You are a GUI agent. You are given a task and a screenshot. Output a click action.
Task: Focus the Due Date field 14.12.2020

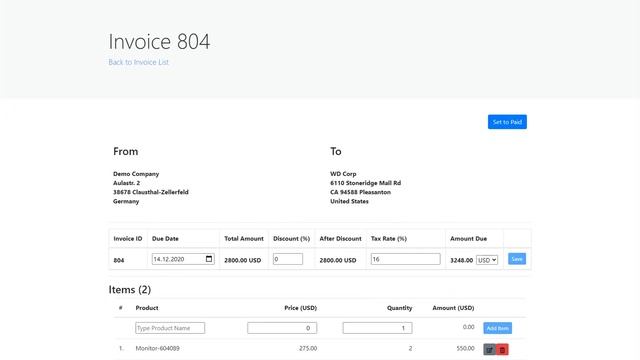pos(183,259)
